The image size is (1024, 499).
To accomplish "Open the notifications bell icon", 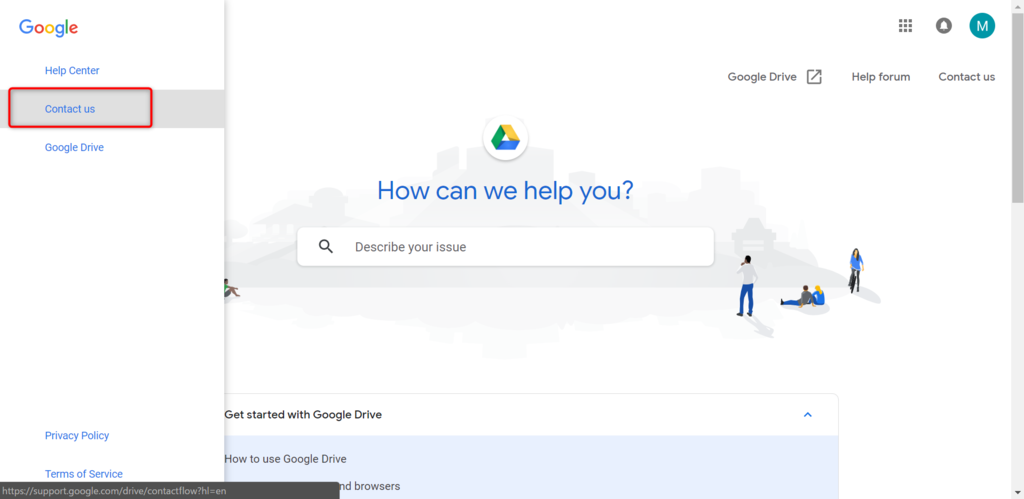I will [944, 25].
